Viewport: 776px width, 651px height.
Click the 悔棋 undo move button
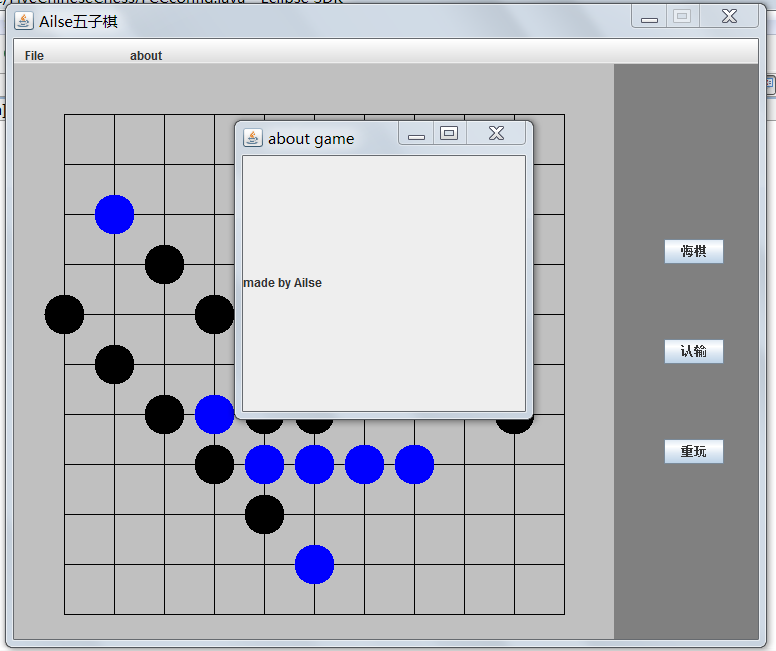pyautogui.click(x=693, y=251)
